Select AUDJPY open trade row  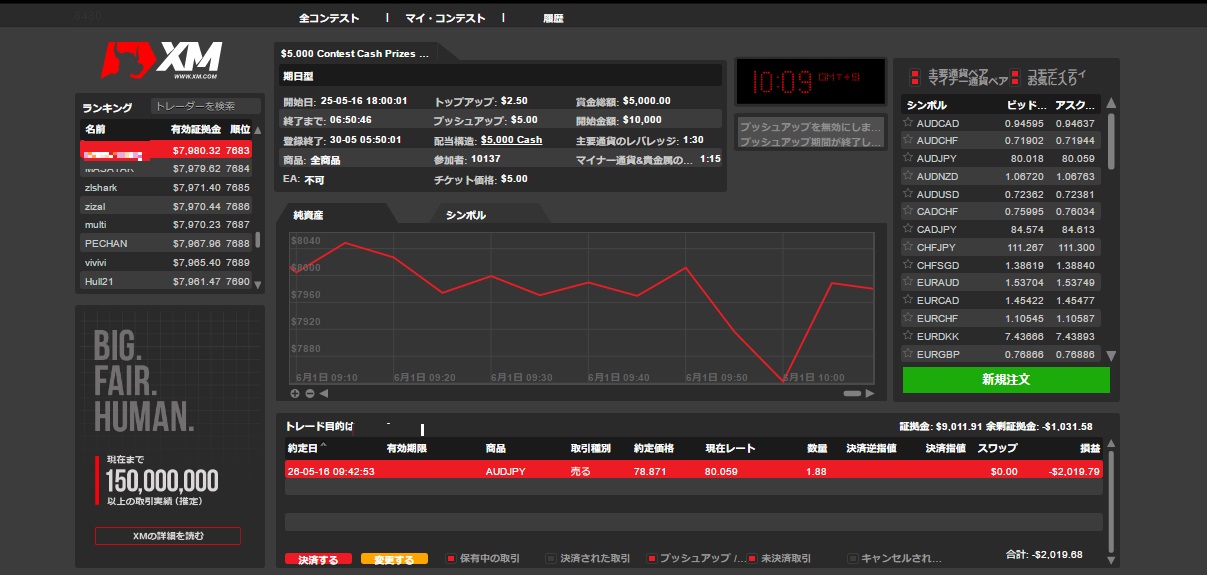(693, 471)
